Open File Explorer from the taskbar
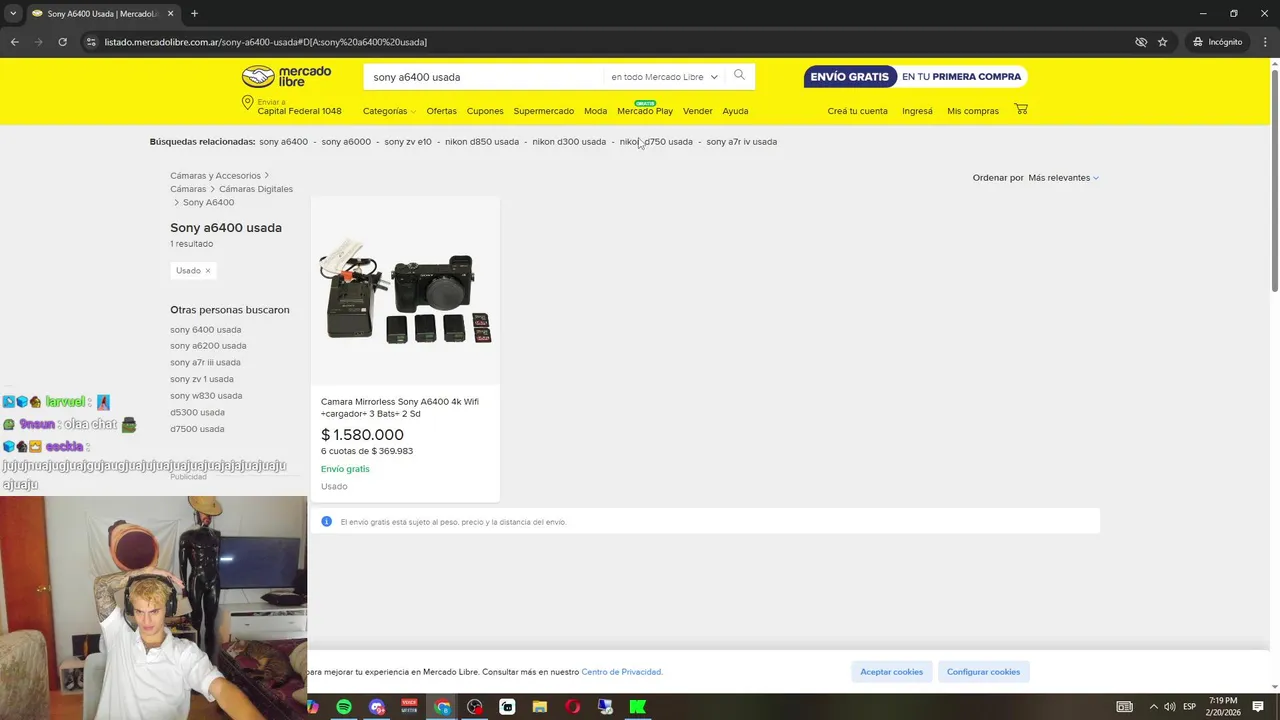This screenshot has height=720, width=1280. click(540, 707)
